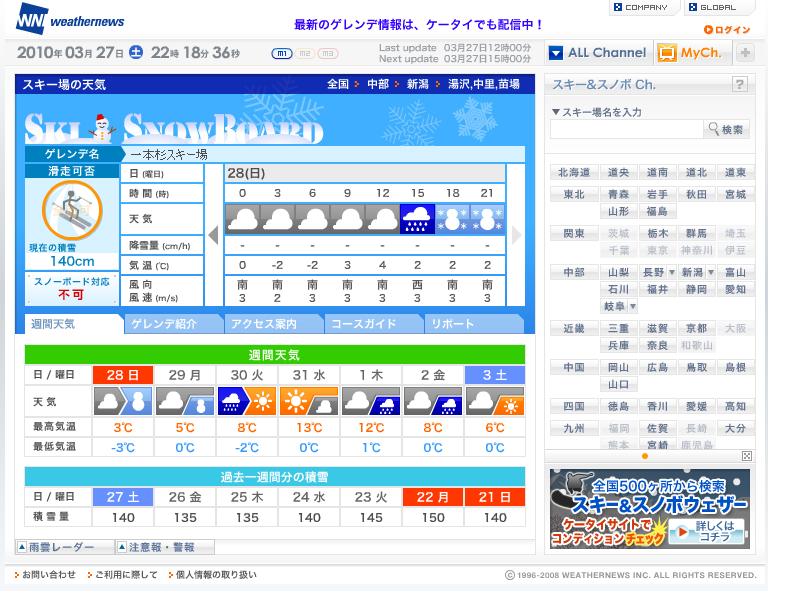Click the 15時 snow weather icon
The height and width of the screenshot is (600, 800).
pyautogui.click(x=417, y=219)
